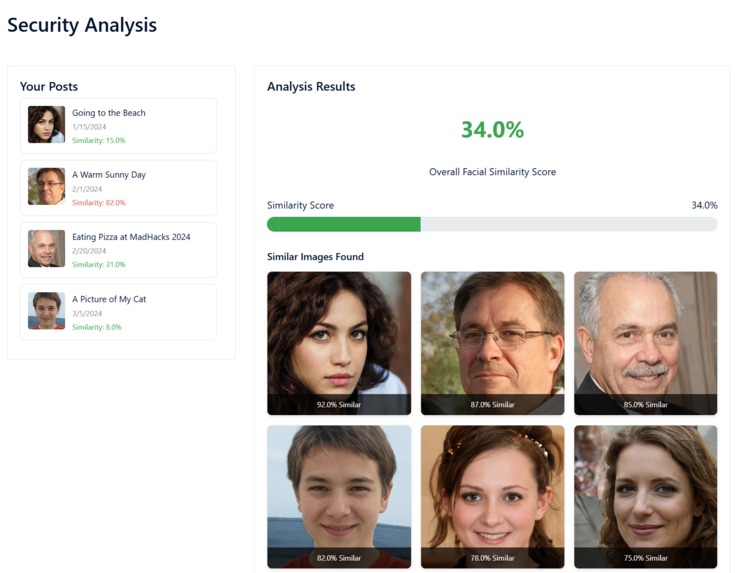
Task: Select the 'Eating Pizza at MadHacks 2024' post card
Action: click(118, 250)
